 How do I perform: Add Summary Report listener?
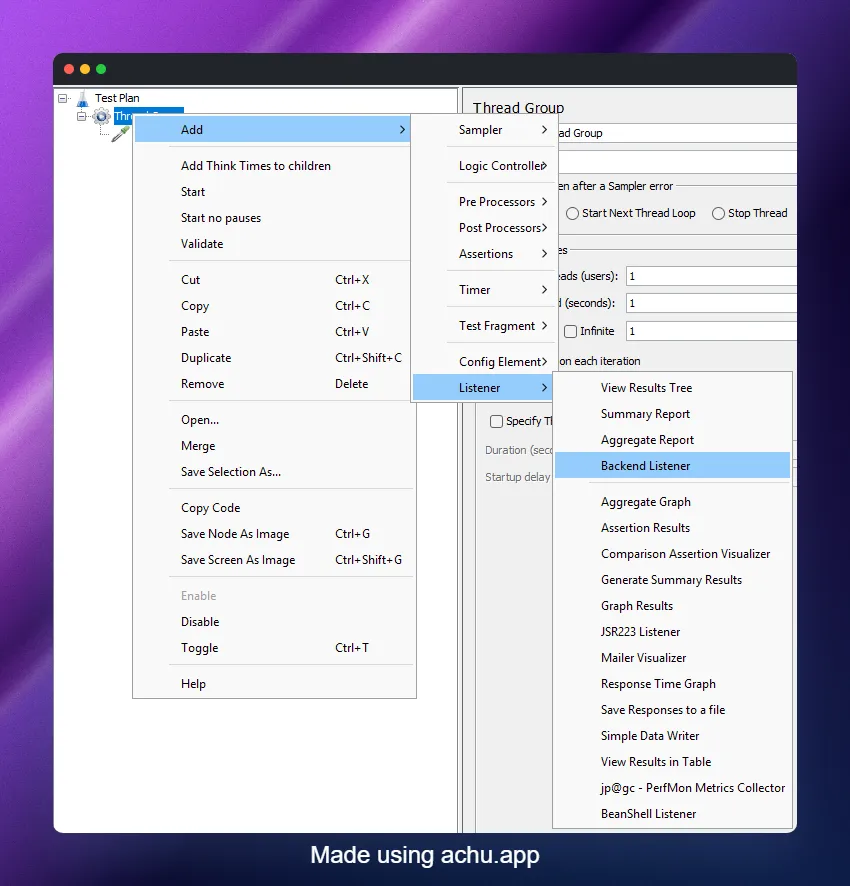[673, 414]
